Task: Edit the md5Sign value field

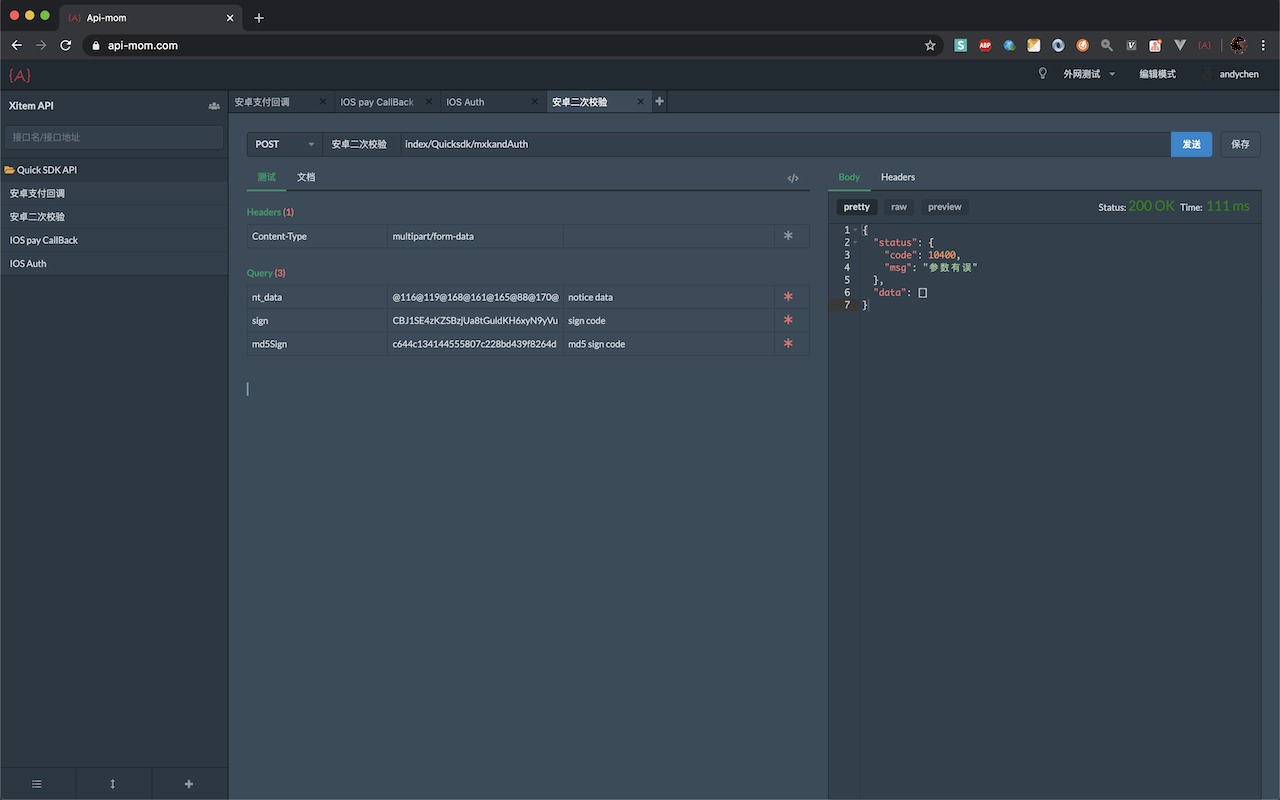Action: click(x=476, y=344)
